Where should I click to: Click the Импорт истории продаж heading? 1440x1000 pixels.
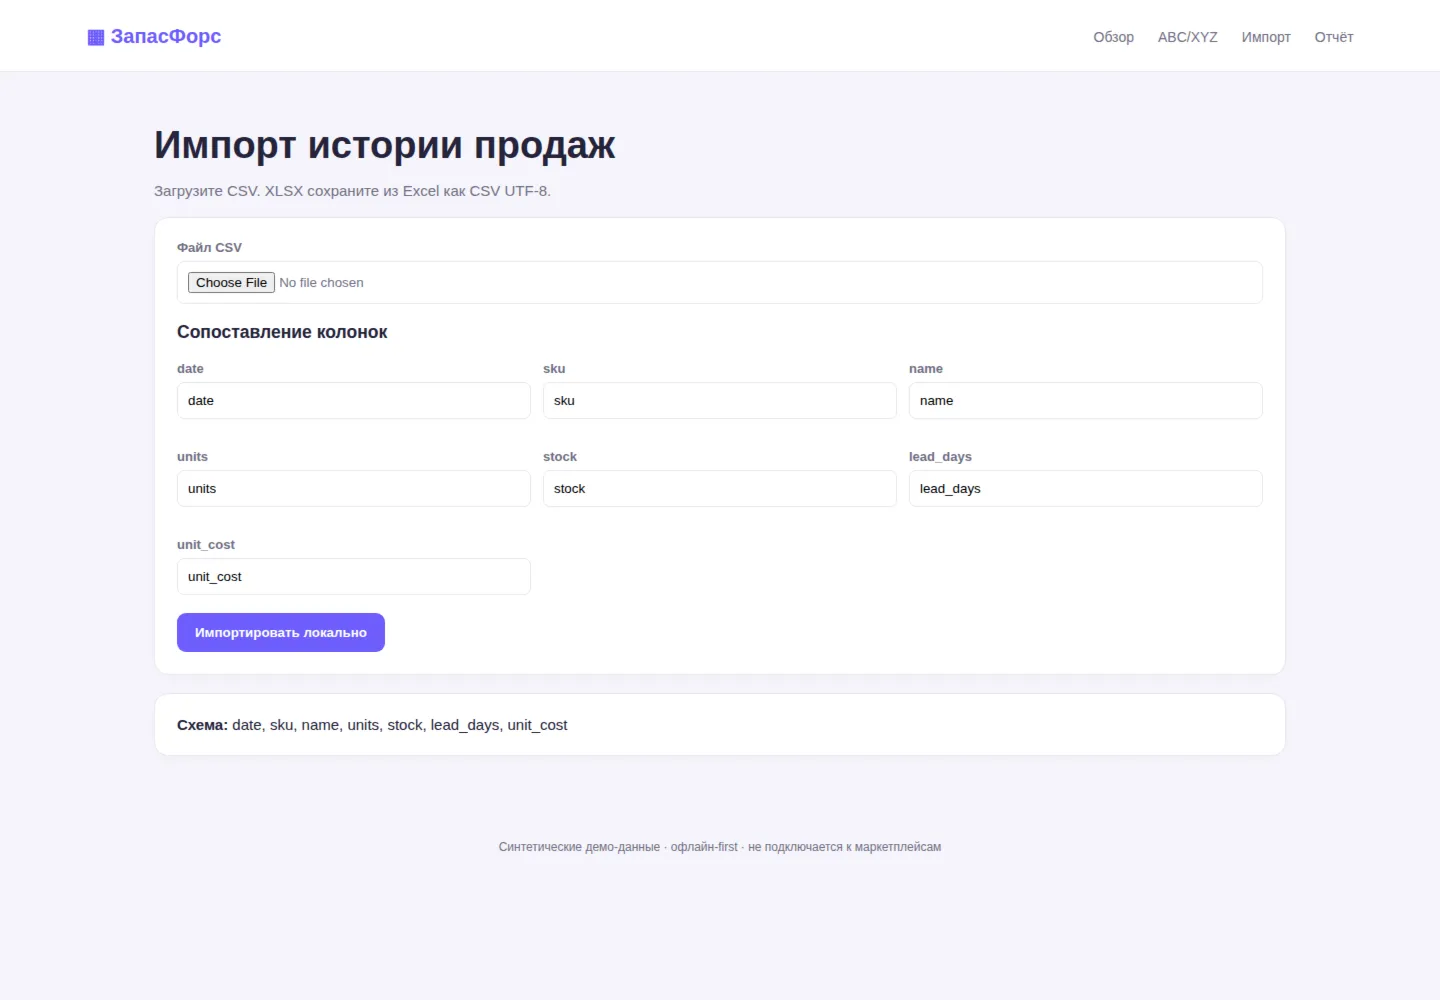tap(385, 145)
